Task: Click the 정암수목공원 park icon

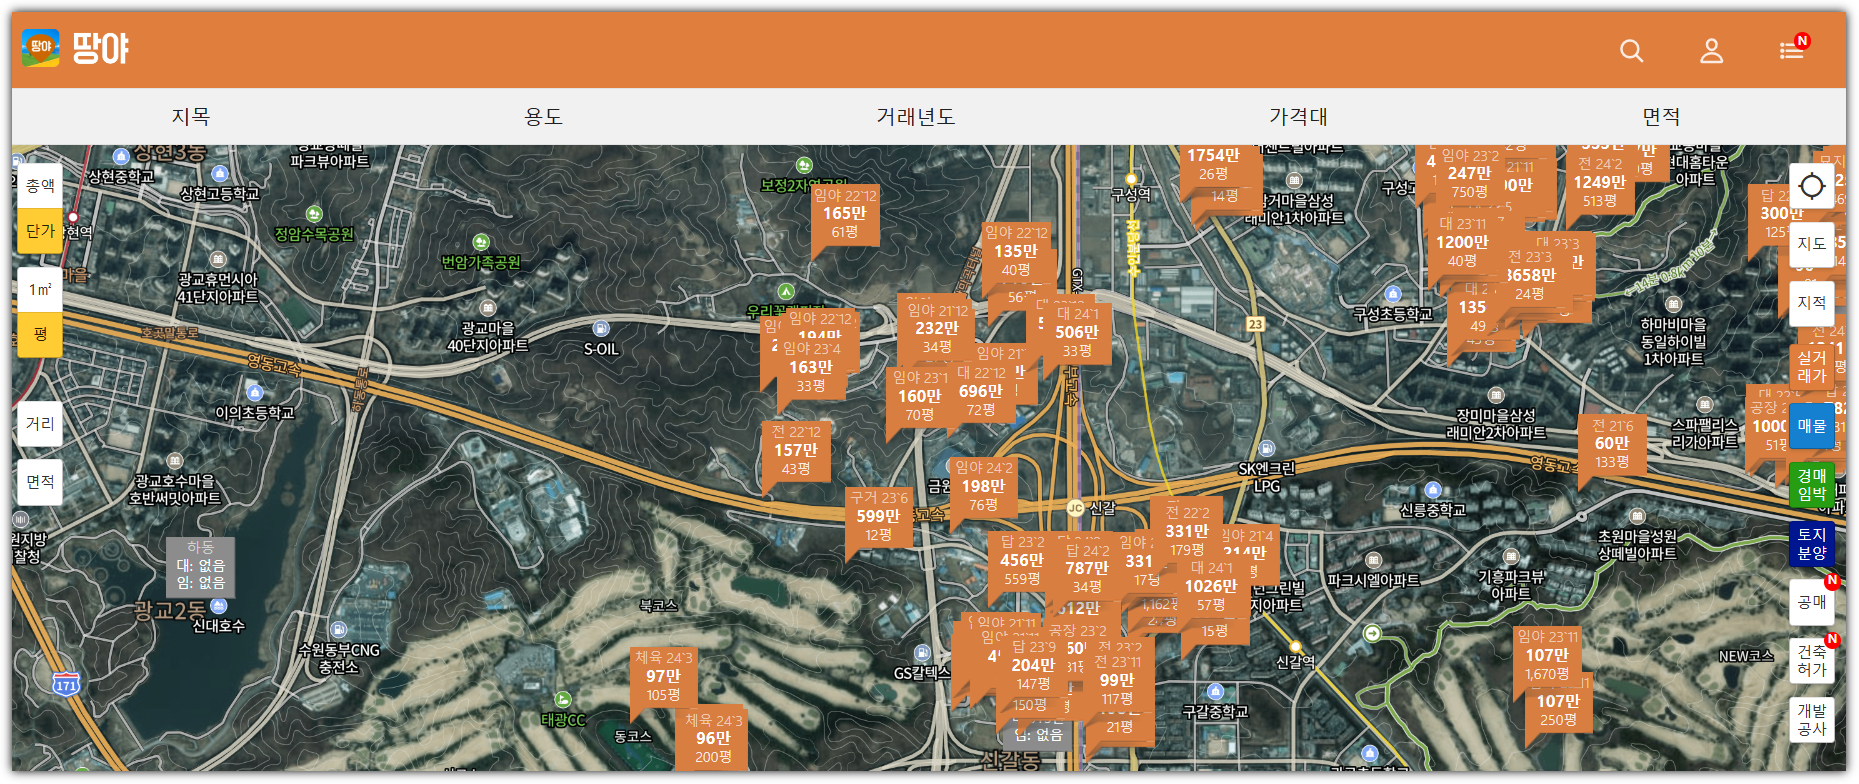Action: coord(314,214)
